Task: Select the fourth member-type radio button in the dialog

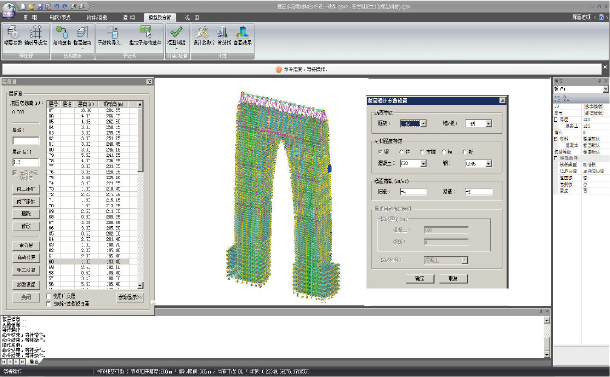Action: (x=444, y=152)
